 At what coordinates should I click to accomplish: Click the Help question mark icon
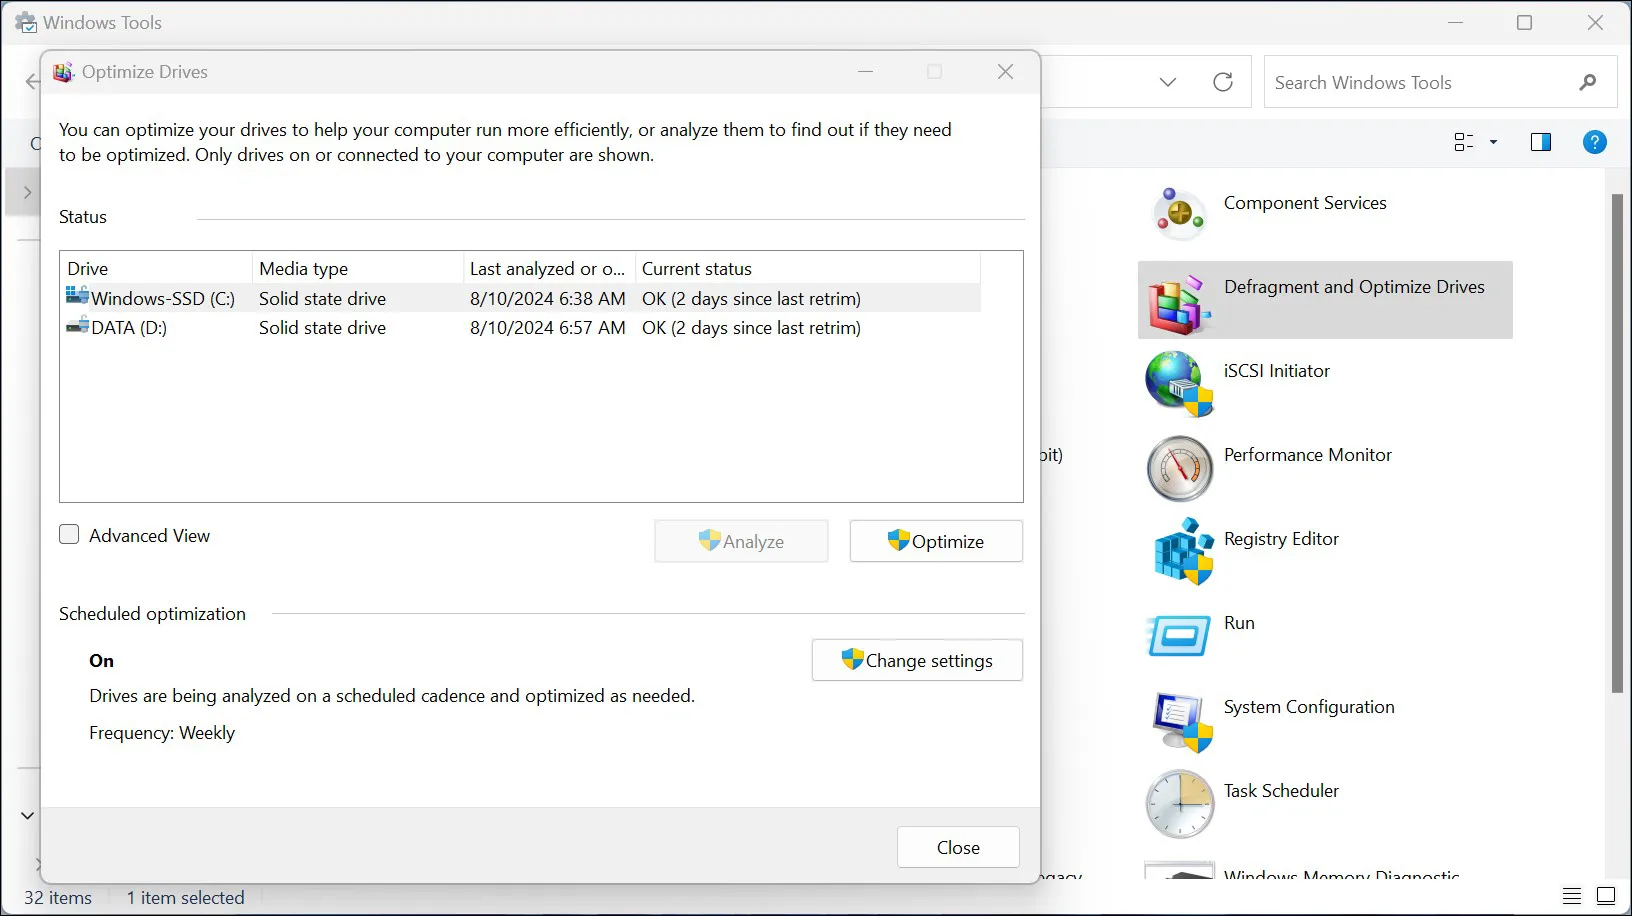pos(1594,142)
